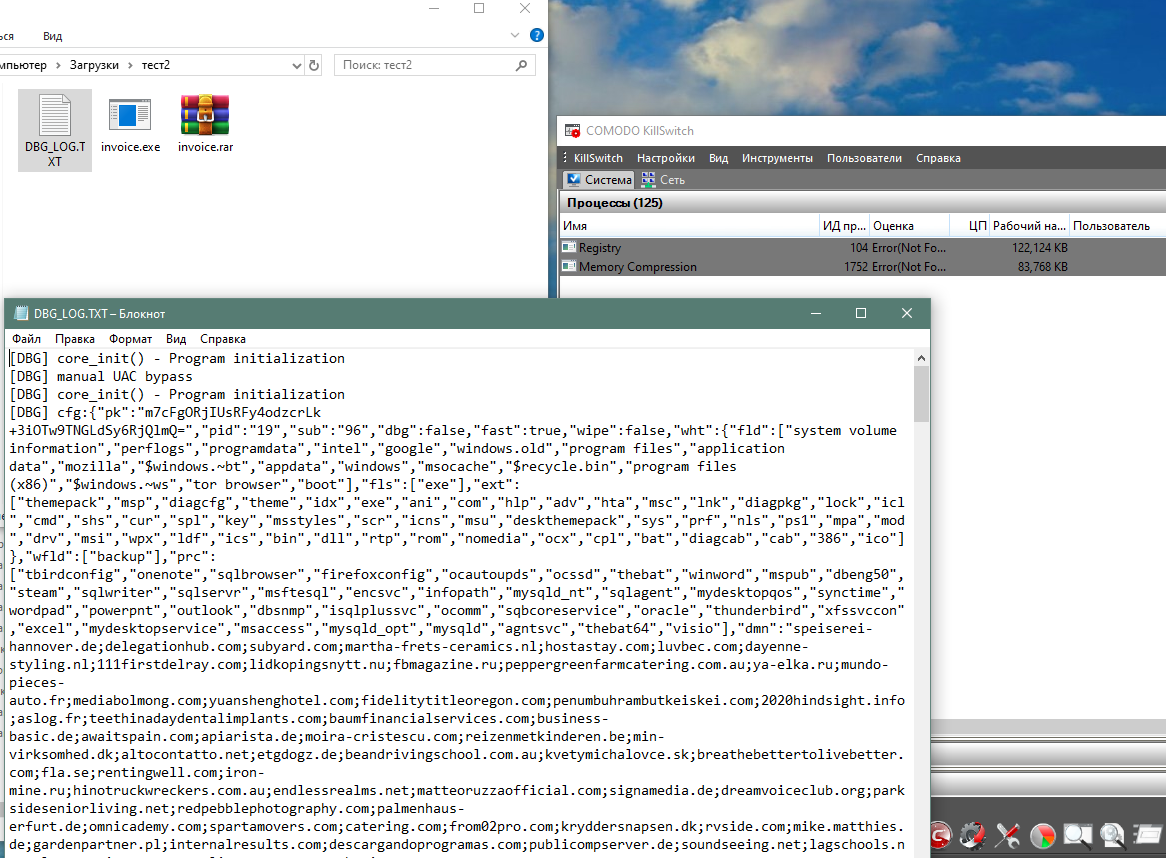Click тест2 in the breadcrumb path
This screenshot has height=858, width=1166.
point(155,65)
